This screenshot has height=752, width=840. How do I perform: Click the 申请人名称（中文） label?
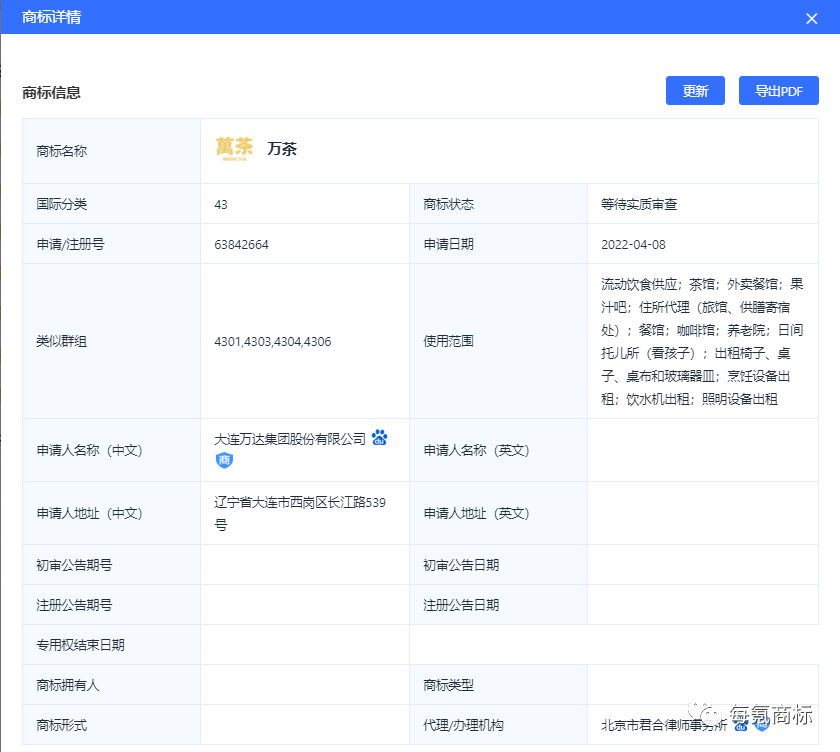click(x=89, y=450)
